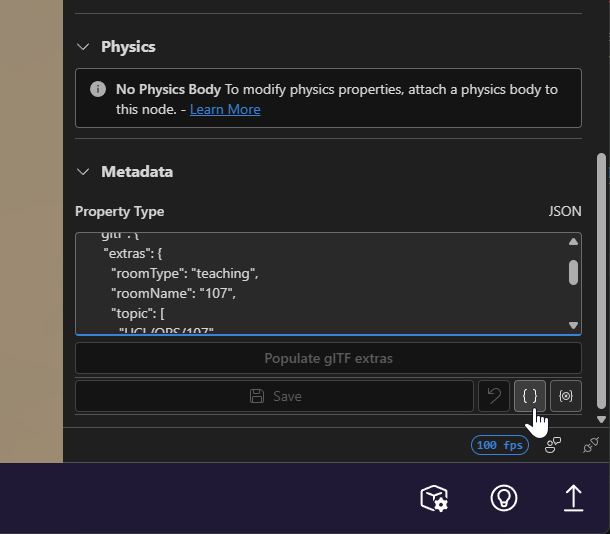This screenshot has width=610, height=534.
Task: Click the curly braces format JSON icon
Action: pos(529,396)
